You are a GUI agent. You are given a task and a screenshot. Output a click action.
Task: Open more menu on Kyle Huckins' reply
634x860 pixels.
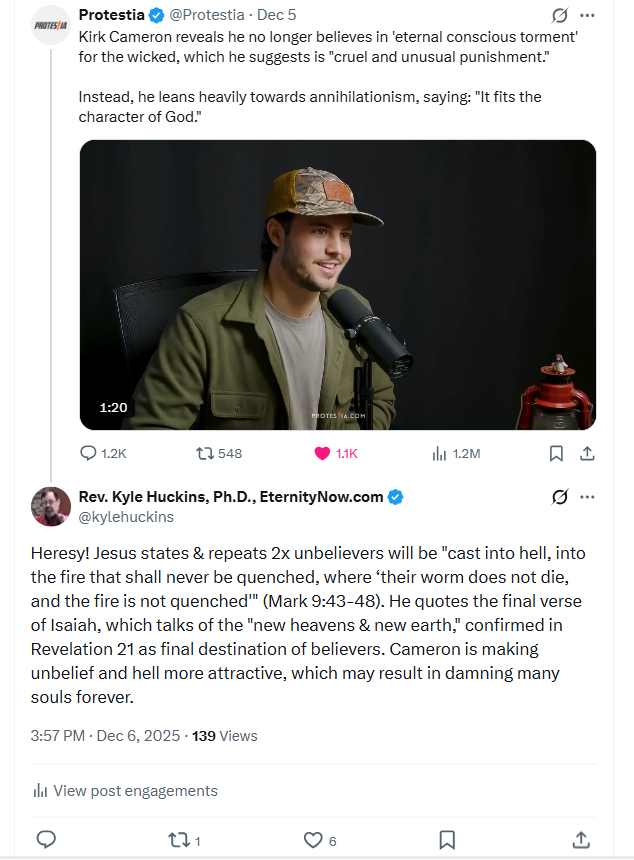coord(588,497)
